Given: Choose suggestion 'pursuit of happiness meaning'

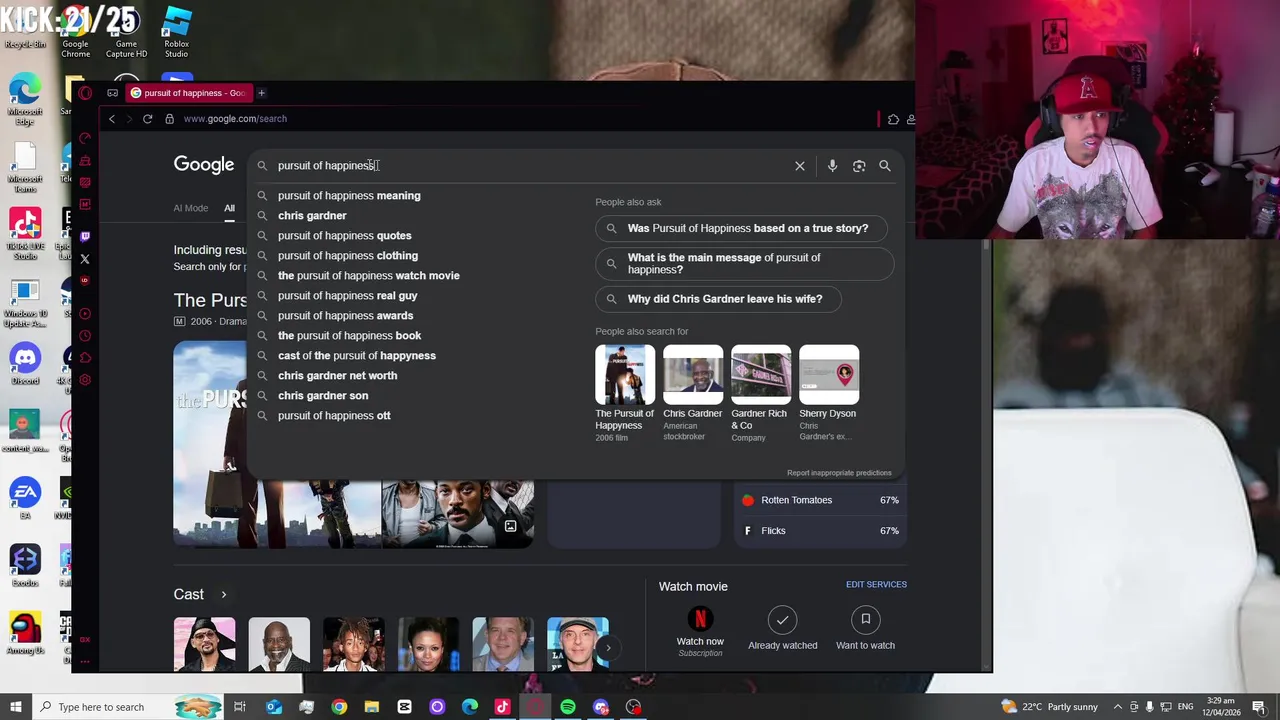Looking at the screenshot, I should coord(349,196).
